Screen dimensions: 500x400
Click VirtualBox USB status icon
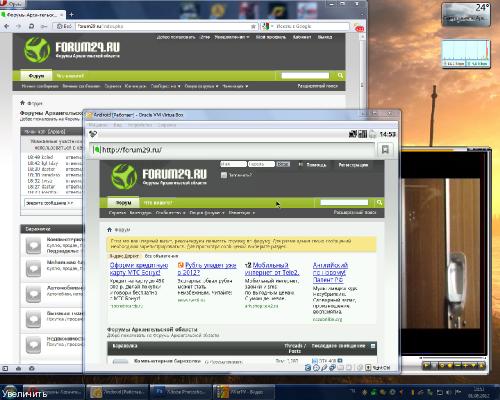click(324, 368)
